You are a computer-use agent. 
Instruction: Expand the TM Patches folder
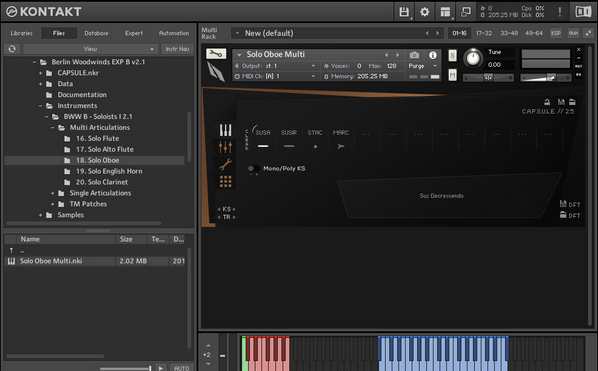point(53,204)
